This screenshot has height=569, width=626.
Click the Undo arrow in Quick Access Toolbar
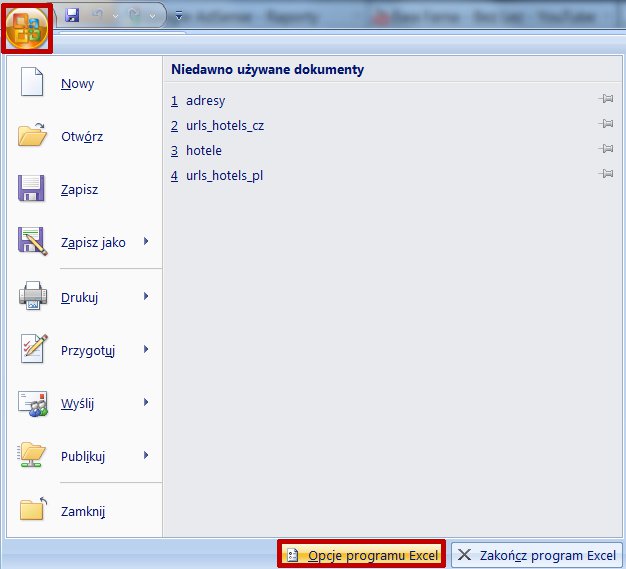(x=97, y=15)
